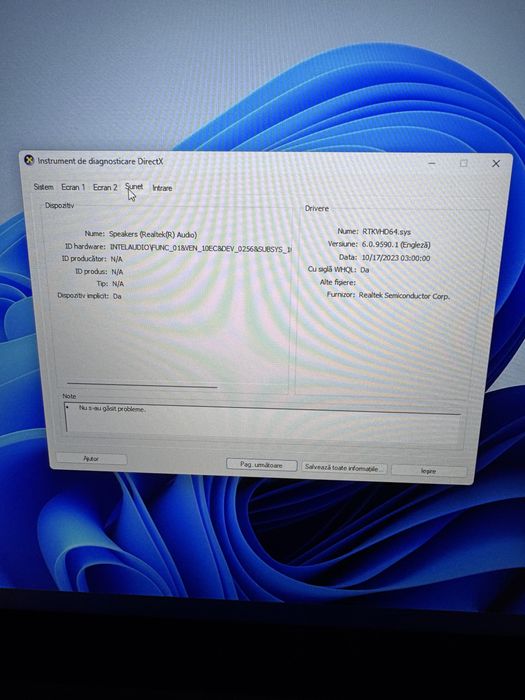This screenshot has height=700, width=525.
Task: Click the 'ID produs' label
Action: click(91, 271)
